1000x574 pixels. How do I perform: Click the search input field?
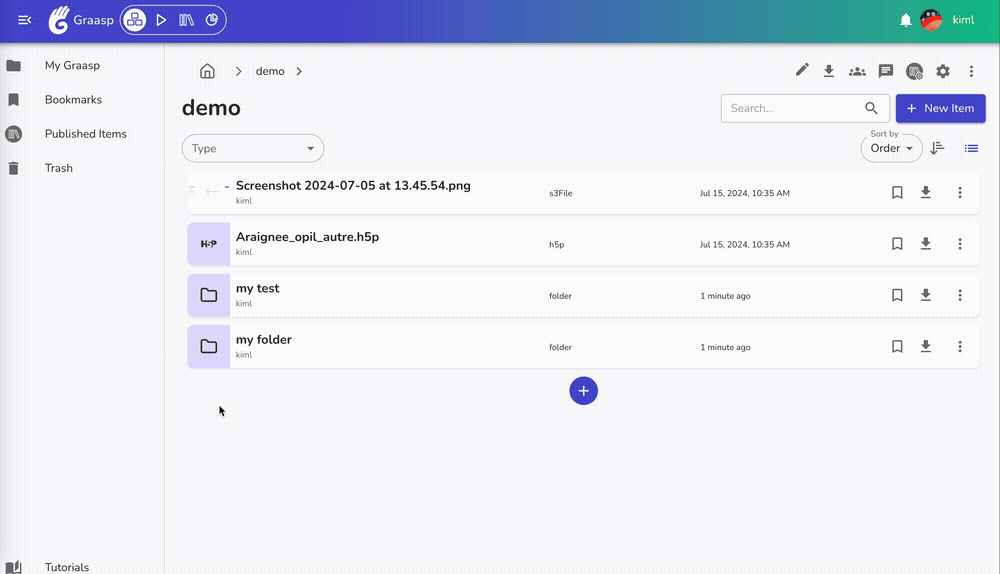point(793,108)
